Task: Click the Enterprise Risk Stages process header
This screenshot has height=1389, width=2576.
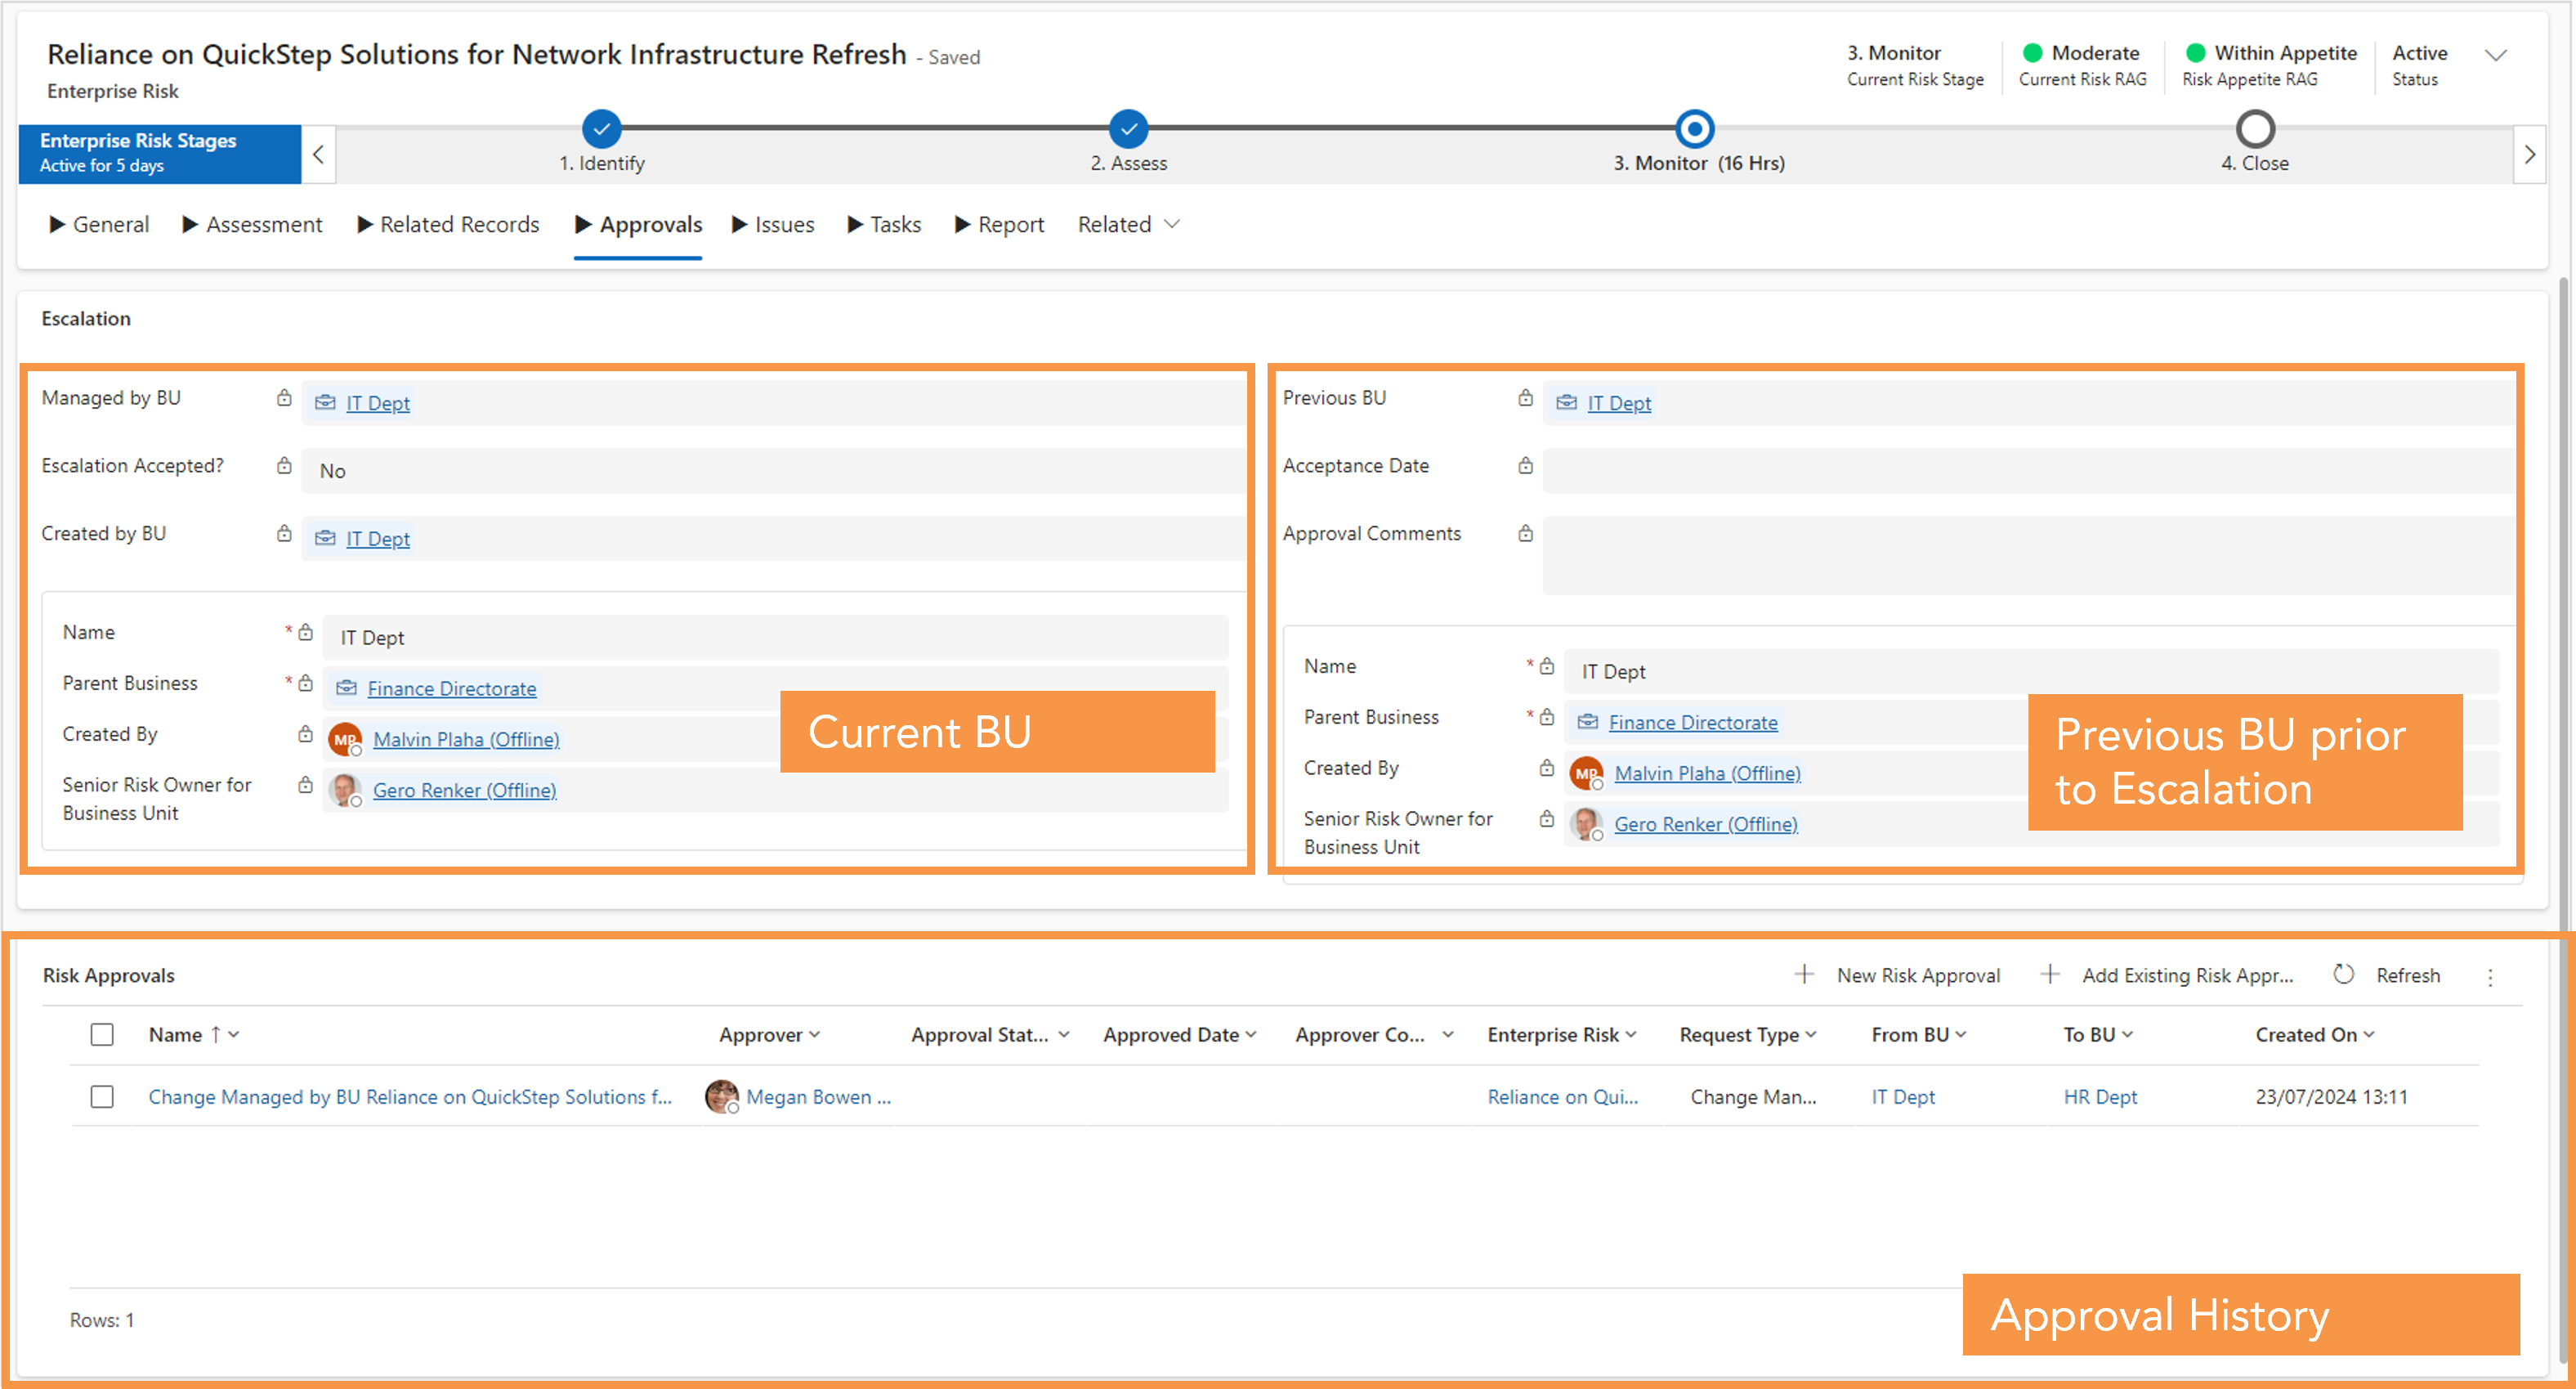Action: click(x=160, y=153)
